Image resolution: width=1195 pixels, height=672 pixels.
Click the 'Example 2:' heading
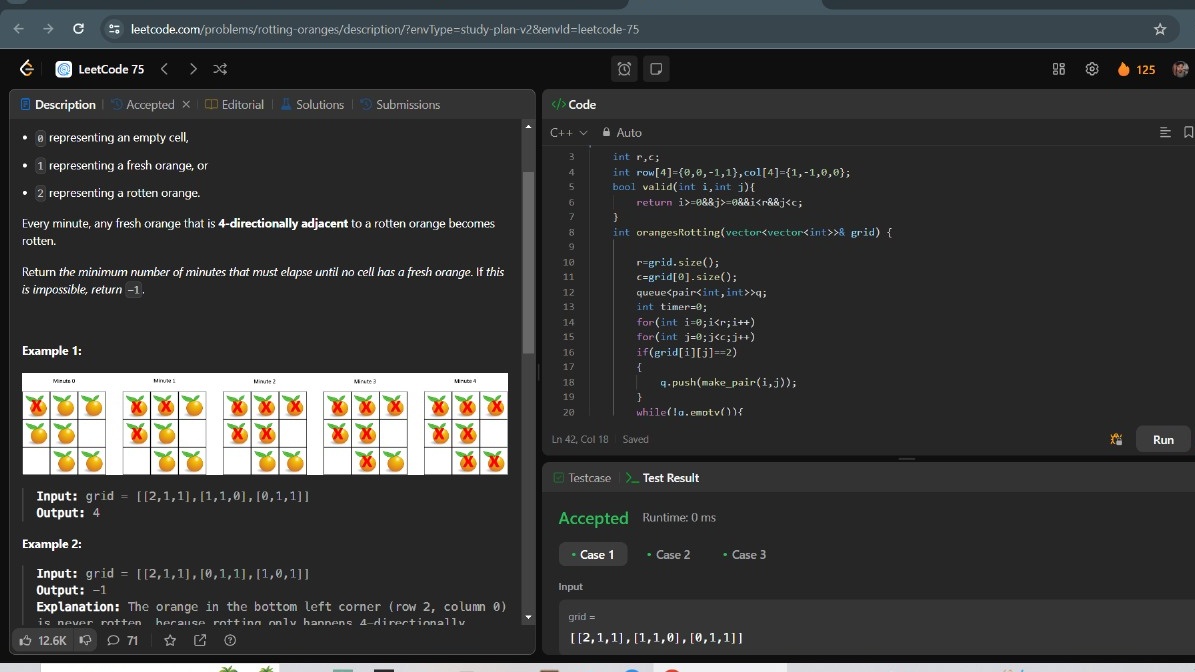point(52,544)
